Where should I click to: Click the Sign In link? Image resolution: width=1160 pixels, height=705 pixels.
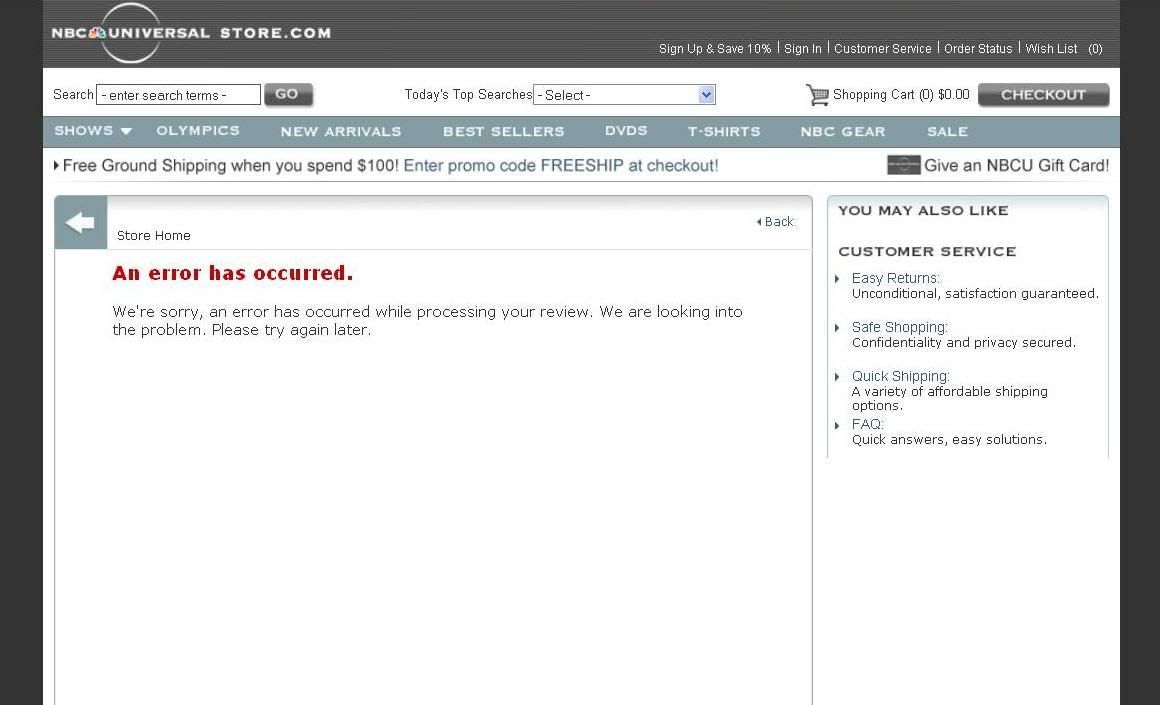click(x=803, y=49)
